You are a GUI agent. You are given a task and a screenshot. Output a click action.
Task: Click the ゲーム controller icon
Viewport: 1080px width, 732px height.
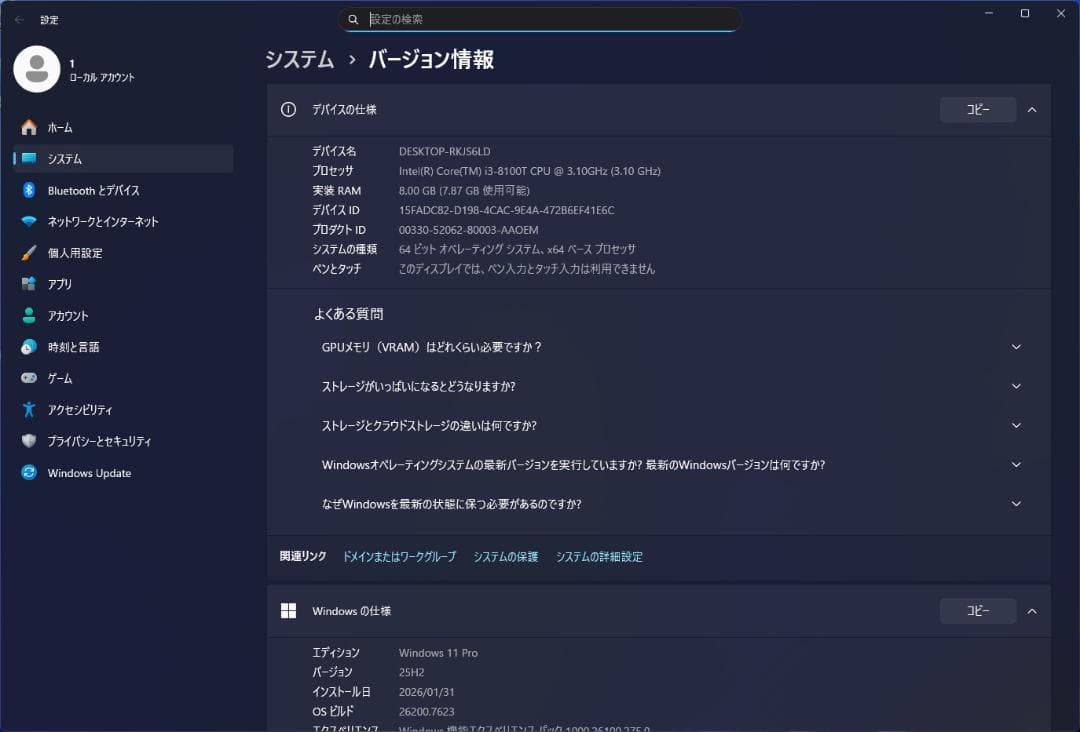coord(29,378)
